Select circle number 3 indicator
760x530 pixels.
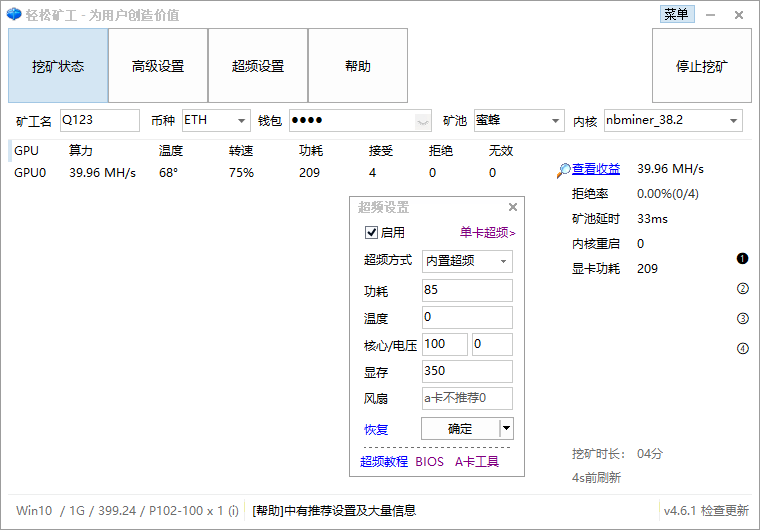click(742, 319)
